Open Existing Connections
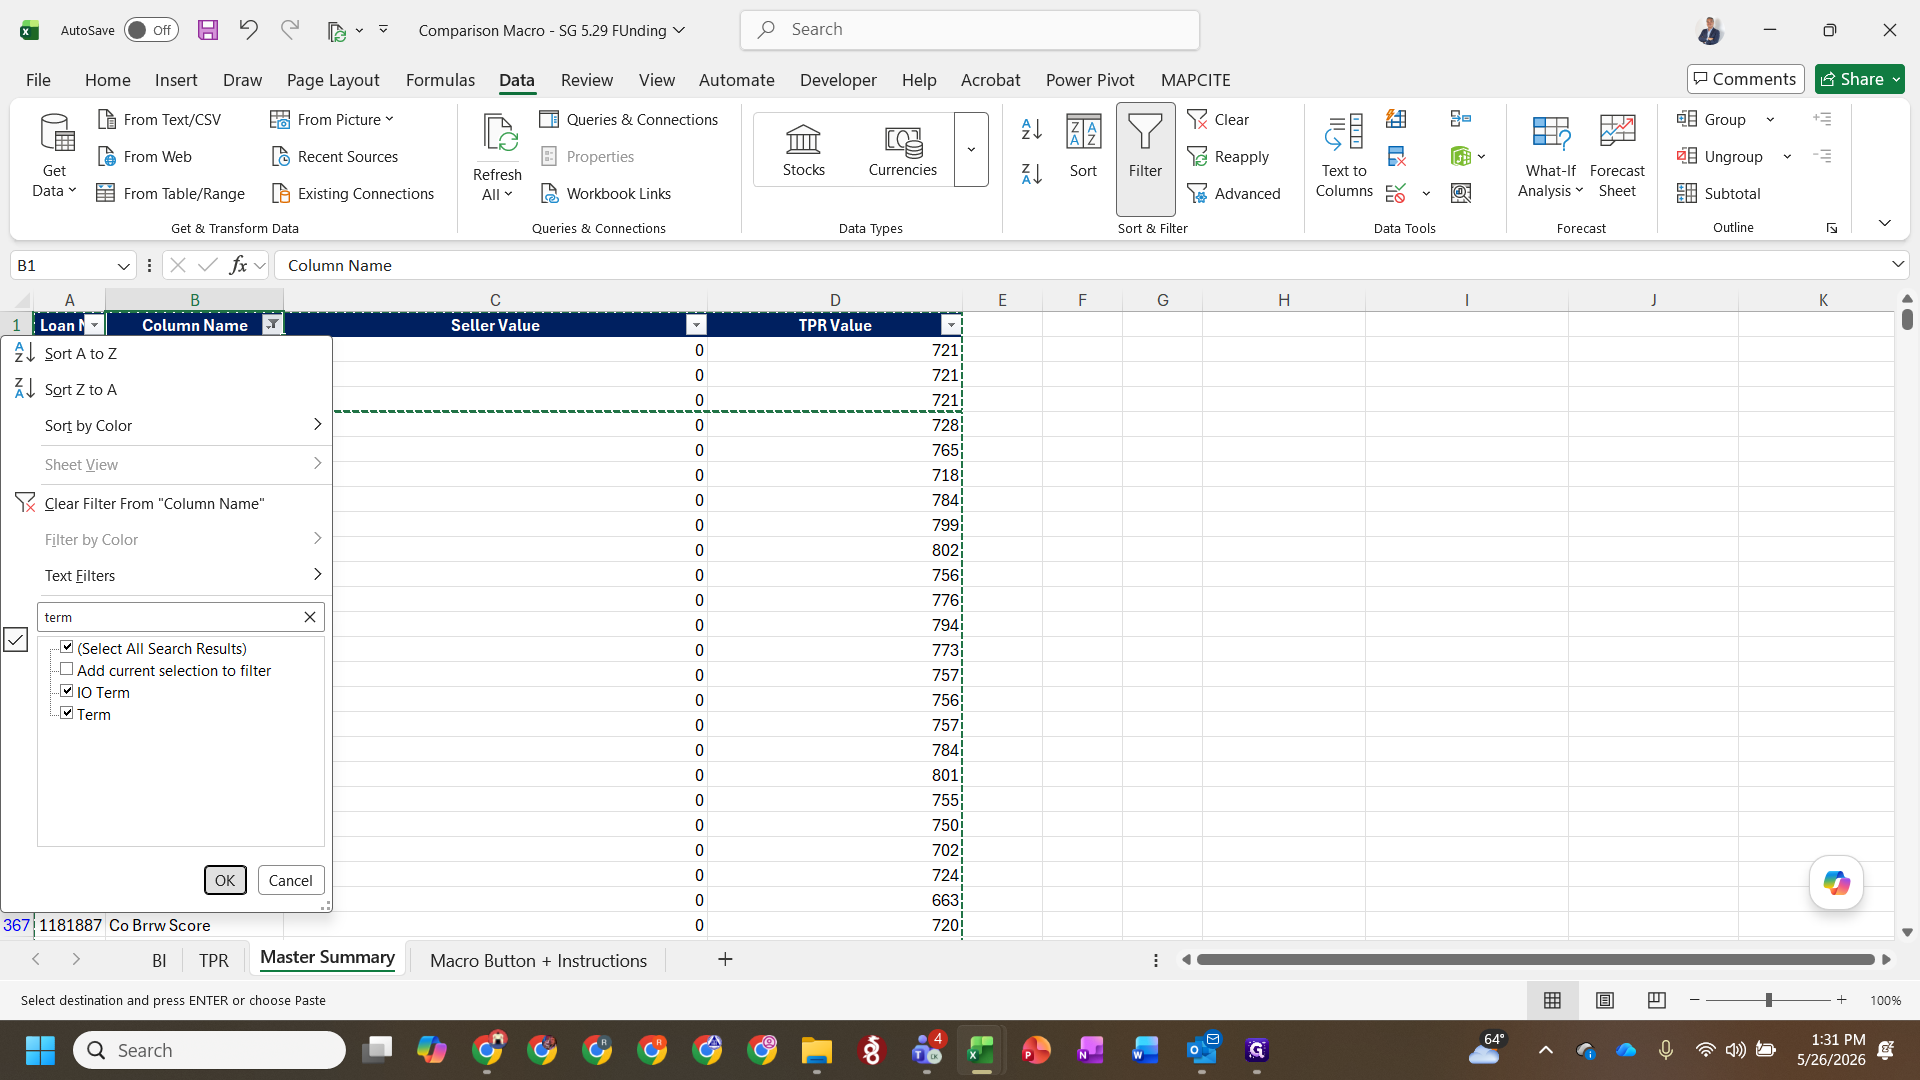The height and width of the screenshot is (1080, 1920). tap(353, 193)
